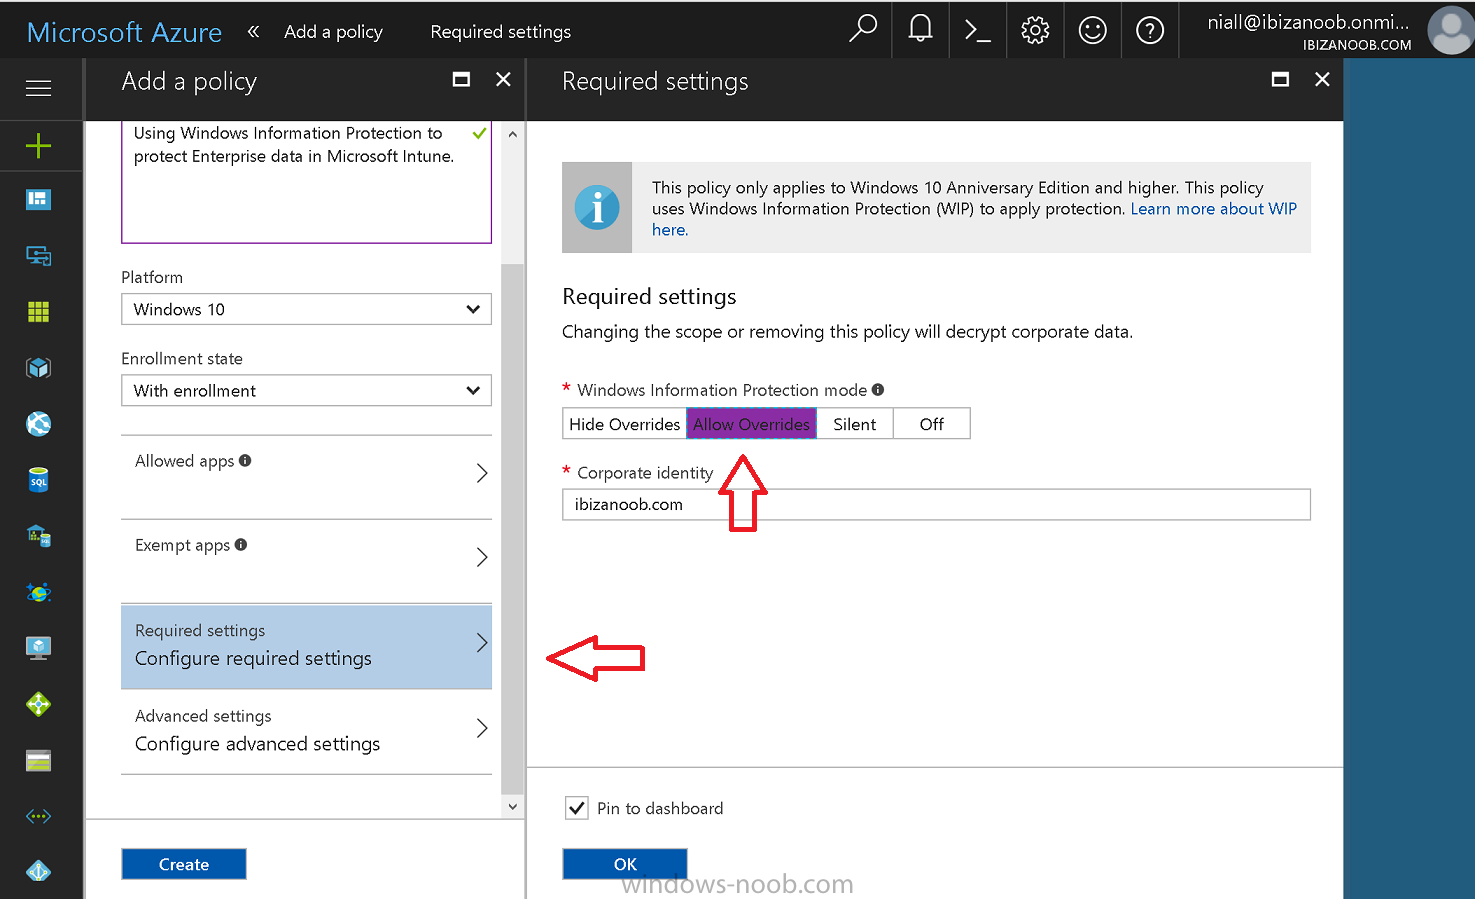
Task: Click Required settings breadcrumb
Action: 500,31
